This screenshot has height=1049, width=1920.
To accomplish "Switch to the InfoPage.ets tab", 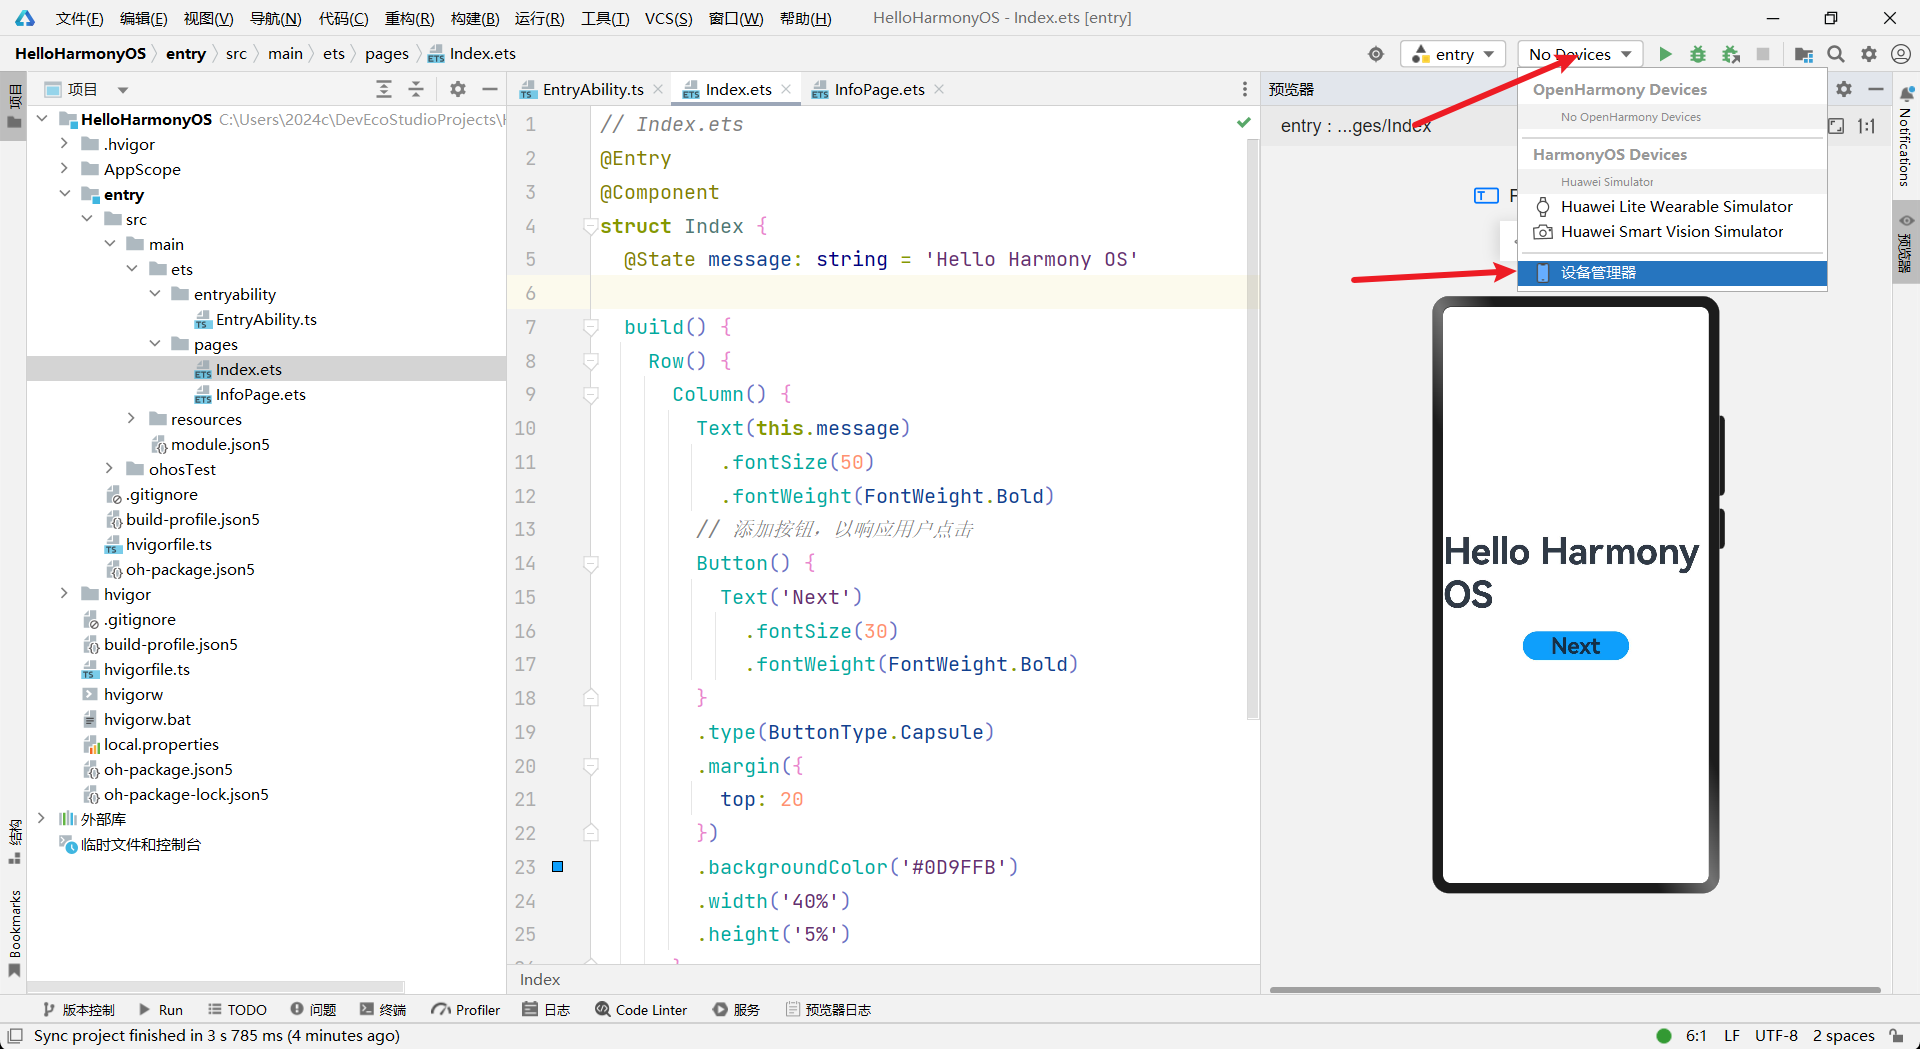I will click(x=879, y=89).
